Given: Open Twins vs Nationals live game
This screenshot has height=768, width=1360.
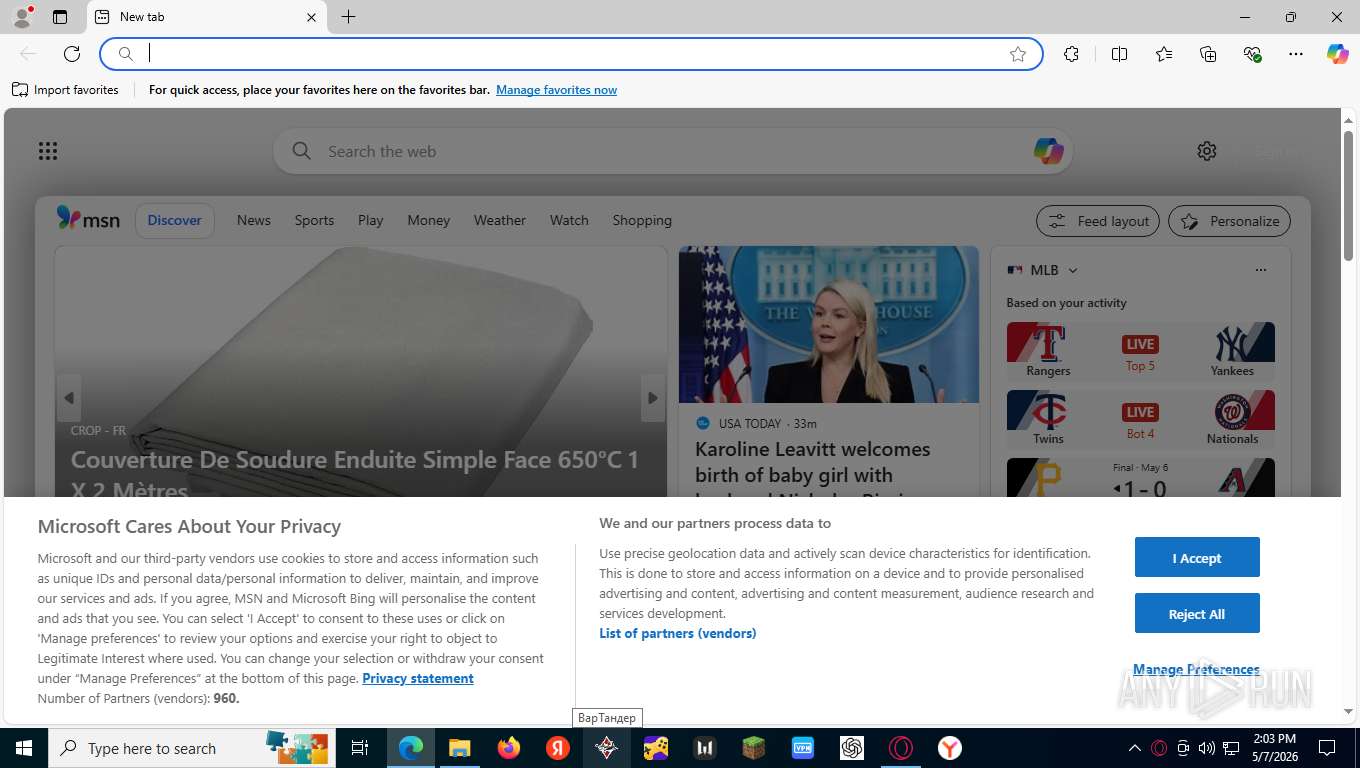Looking at the screenshot, I should (x=1141, y=418).
